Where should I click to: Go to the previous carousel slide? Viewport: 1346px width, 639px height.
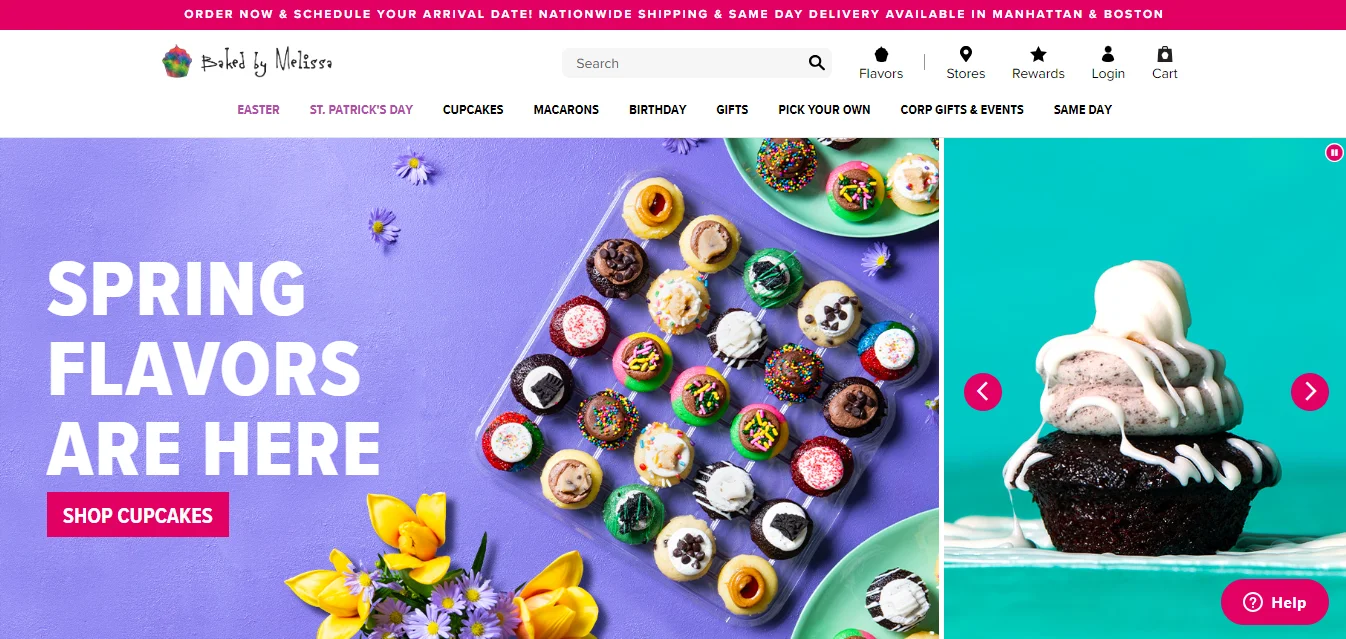(x=983, y=391)
